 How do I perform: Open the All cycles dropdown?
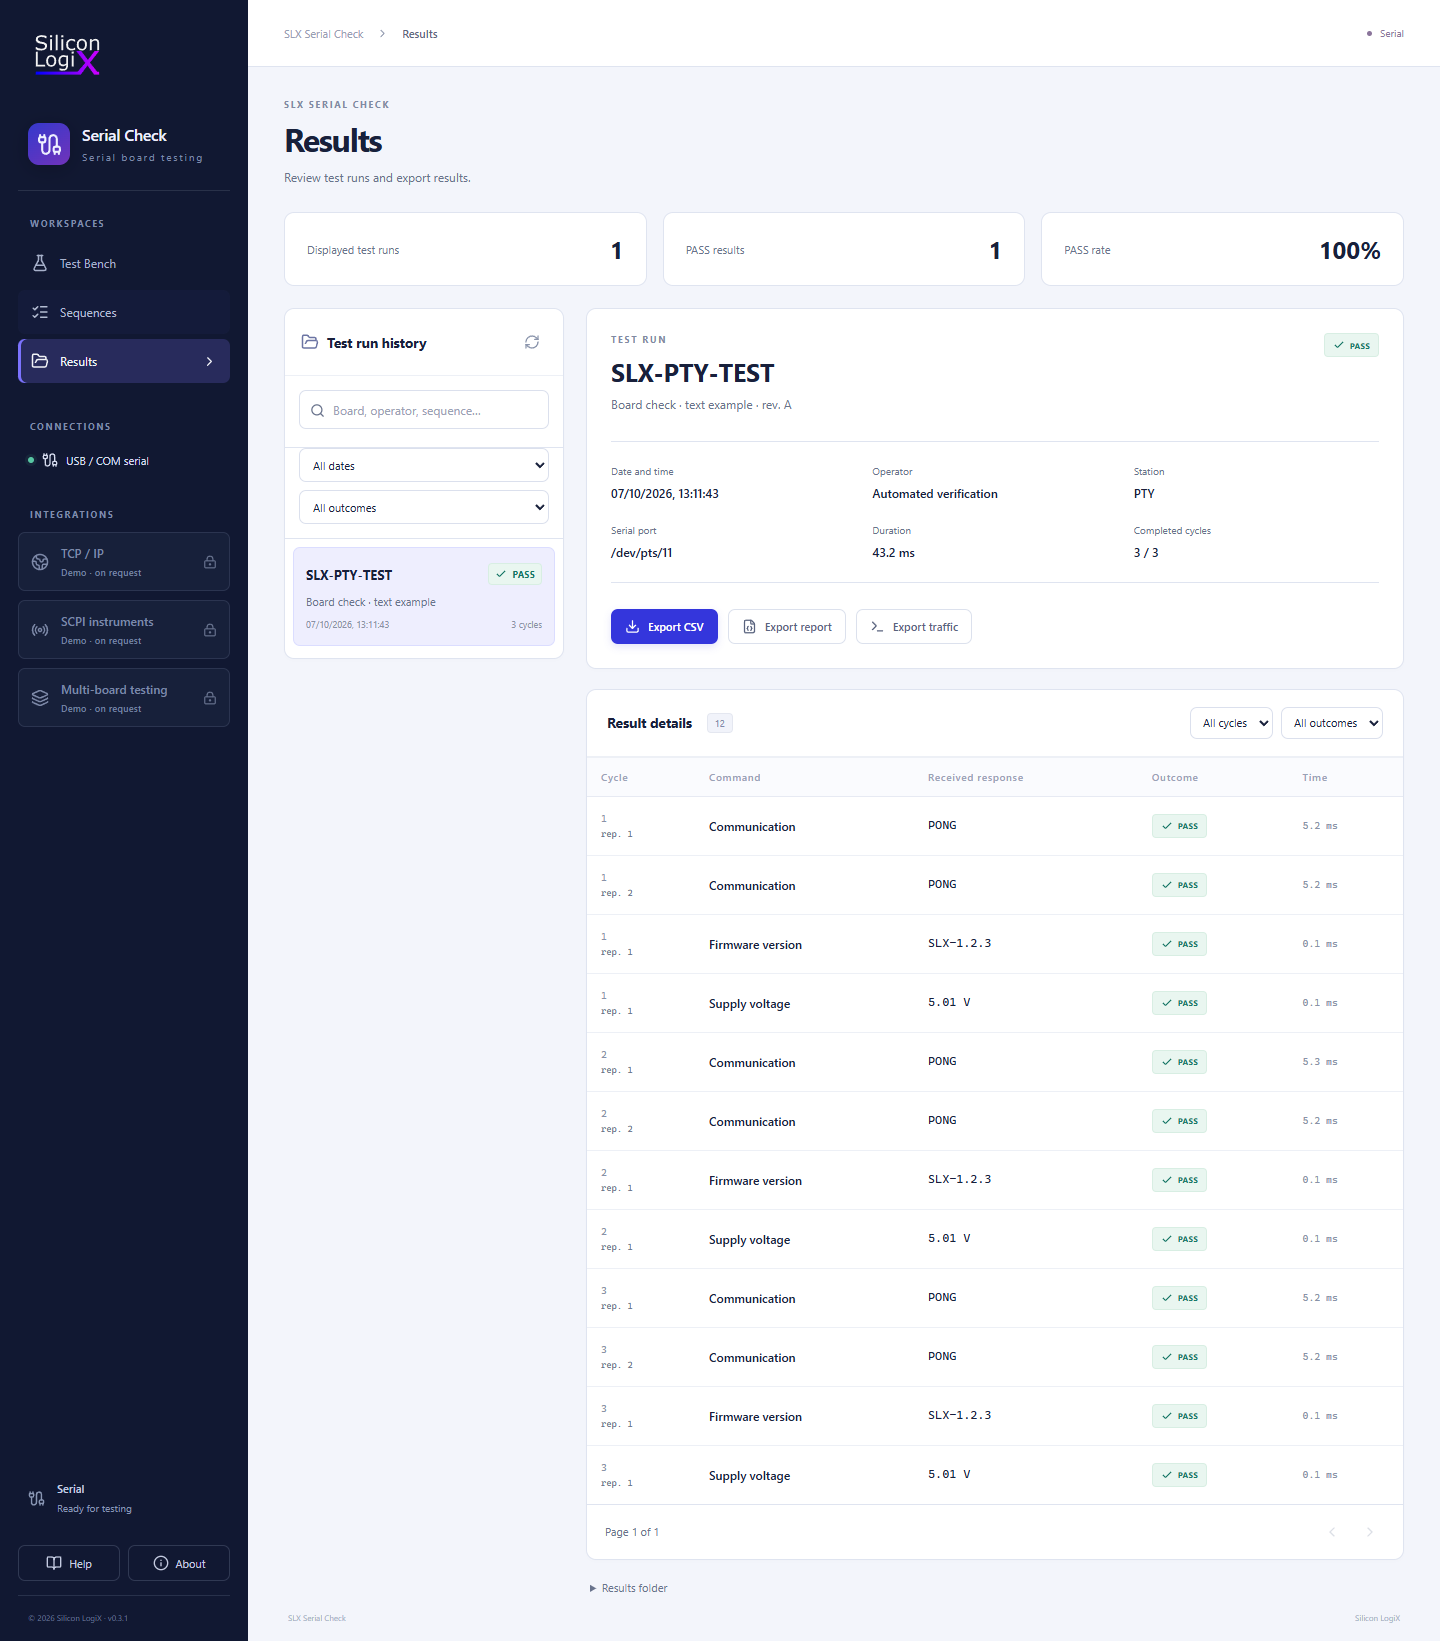pyautogui.click(x=1231, y=723)
